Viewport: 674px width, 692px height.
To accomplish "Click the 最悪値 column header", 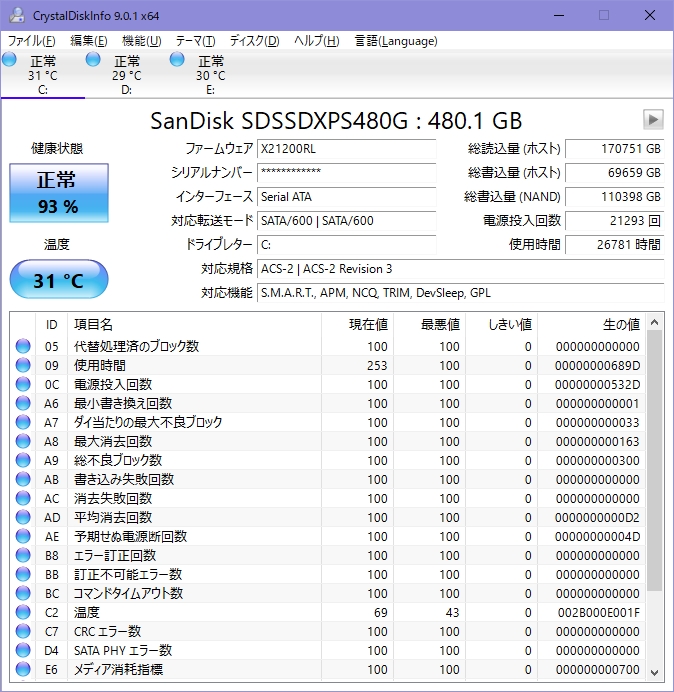I will pyautogui.click(x=429, y=324).
